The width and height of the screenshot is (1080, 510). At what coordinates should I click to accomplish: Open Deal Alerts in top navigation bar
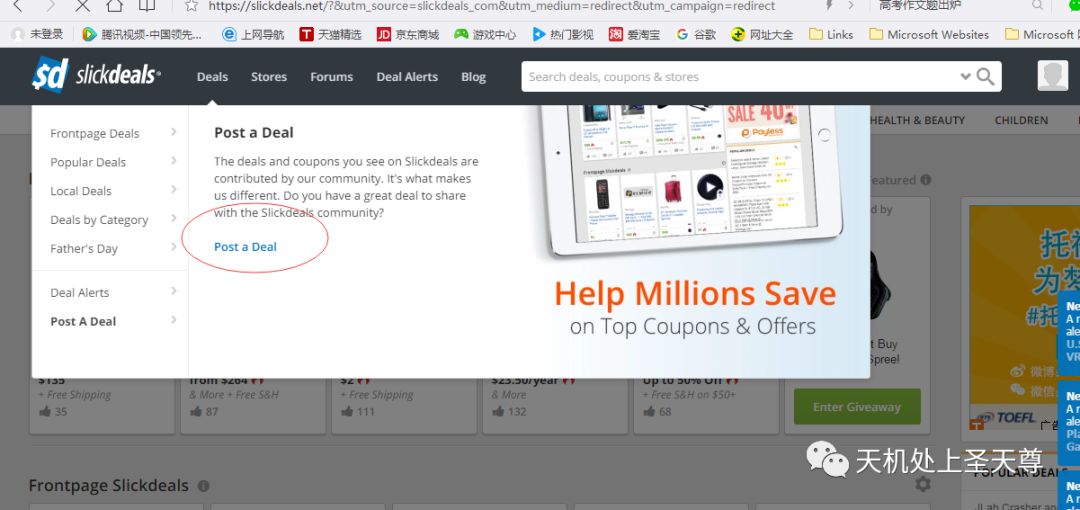[407, 77]
